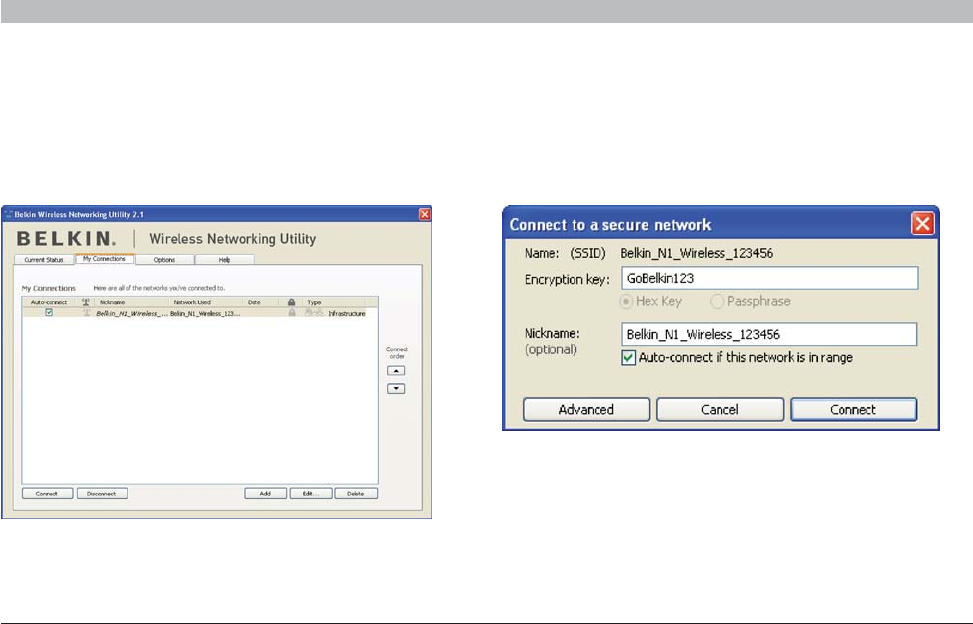Move connection down in connect order
The image size is (973, 624).
396,388
